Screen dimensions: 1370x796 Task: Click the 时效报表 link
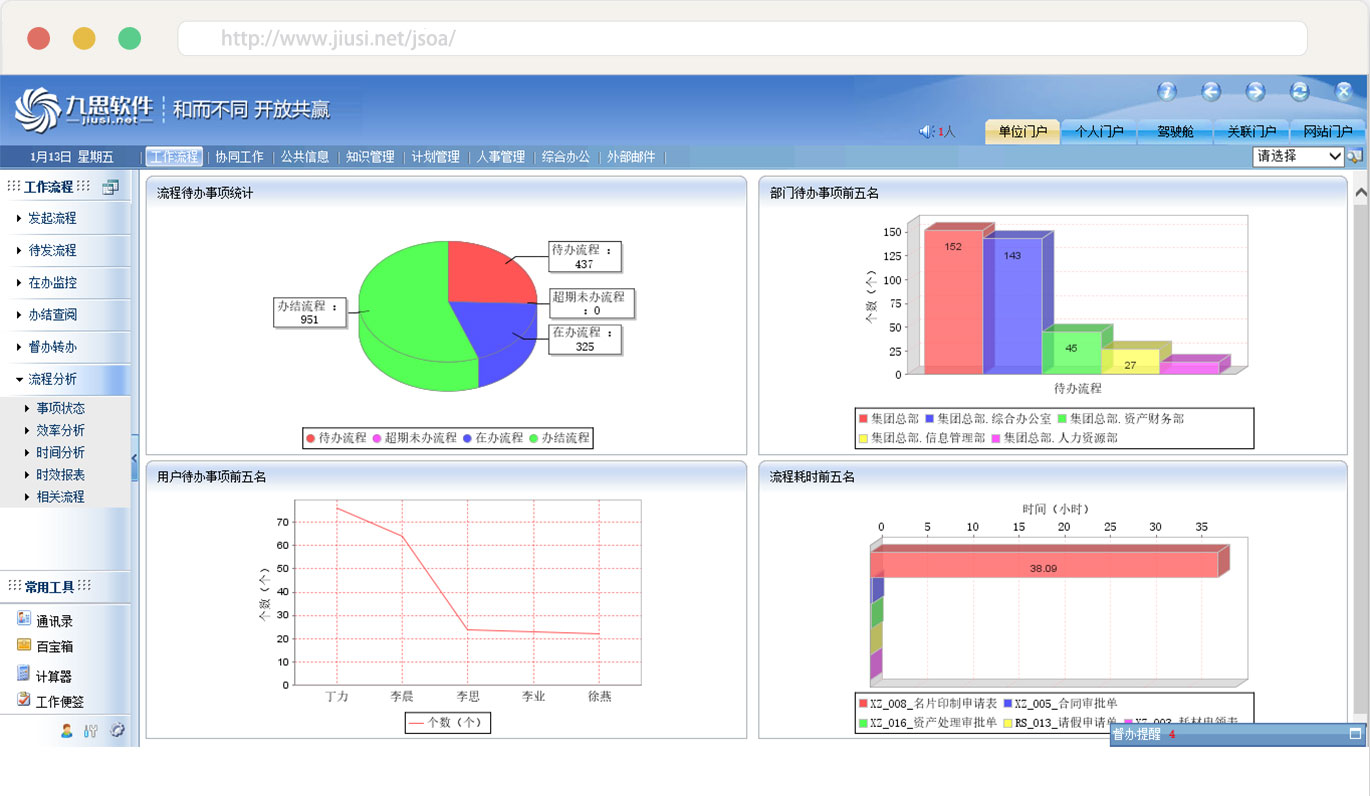pyautogui.click(x=60, y=475)
